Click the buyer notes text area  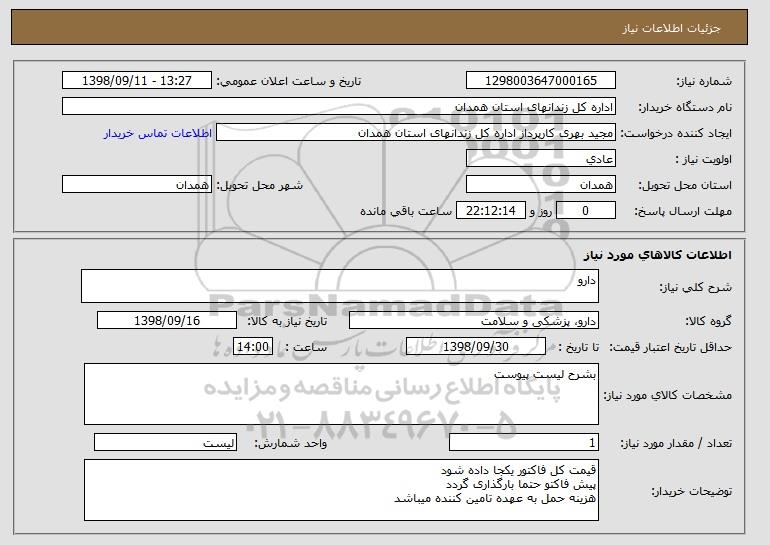tap(341, 490)
